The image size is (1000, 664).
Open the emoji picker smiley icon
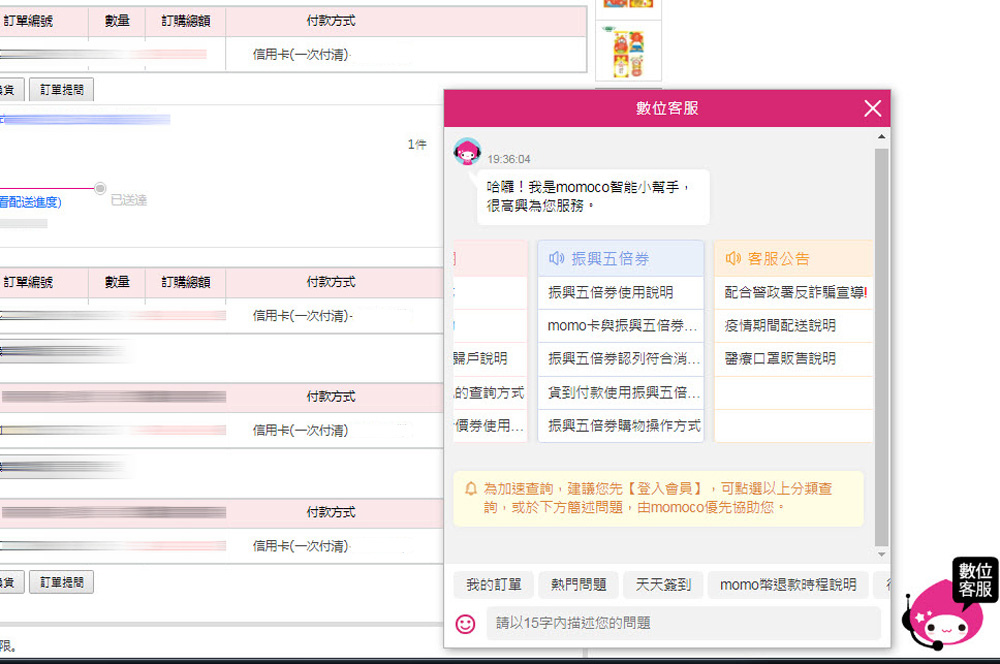466,624
